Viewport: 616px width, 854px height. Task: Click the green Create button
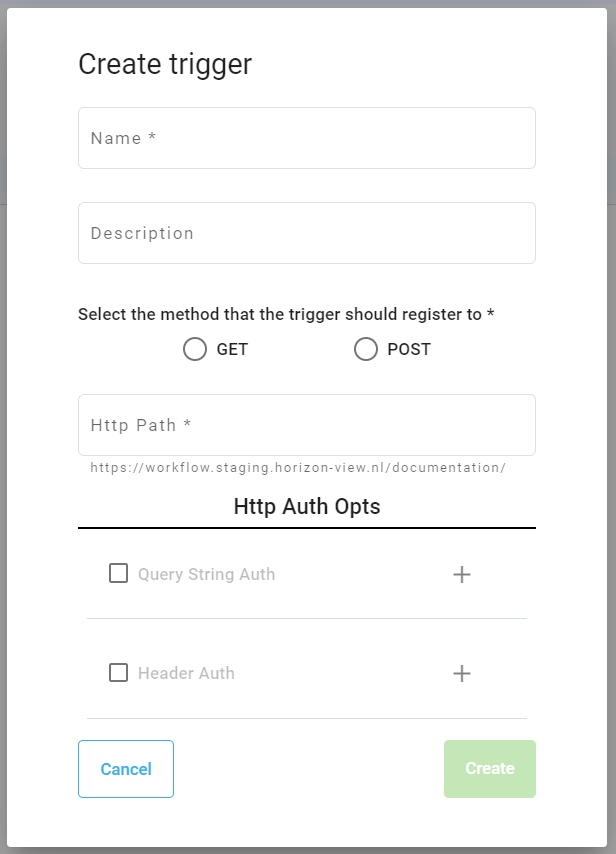(x=489, y=769)
